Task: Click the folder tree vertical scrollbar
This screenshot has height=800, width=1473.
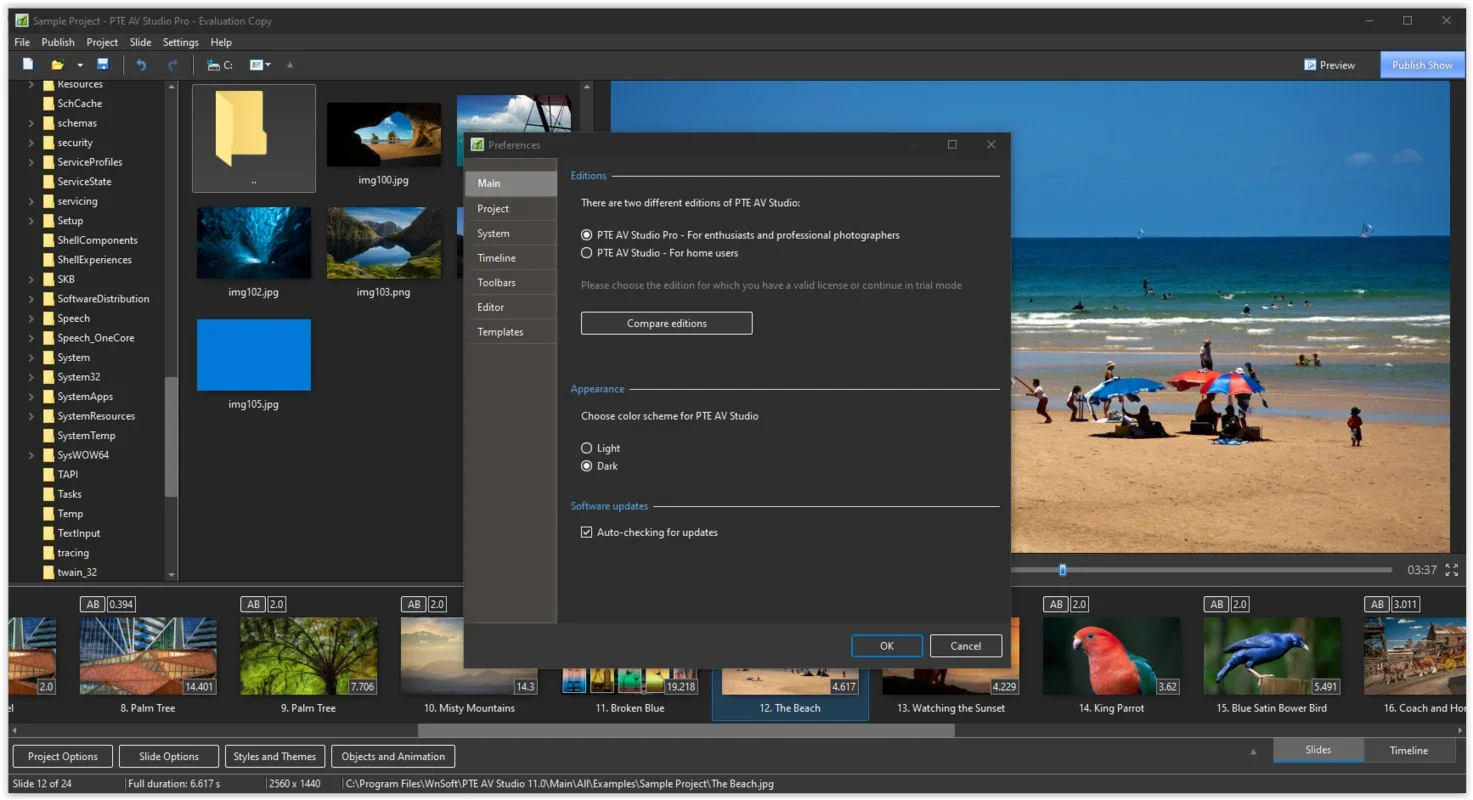Action: 171,437
